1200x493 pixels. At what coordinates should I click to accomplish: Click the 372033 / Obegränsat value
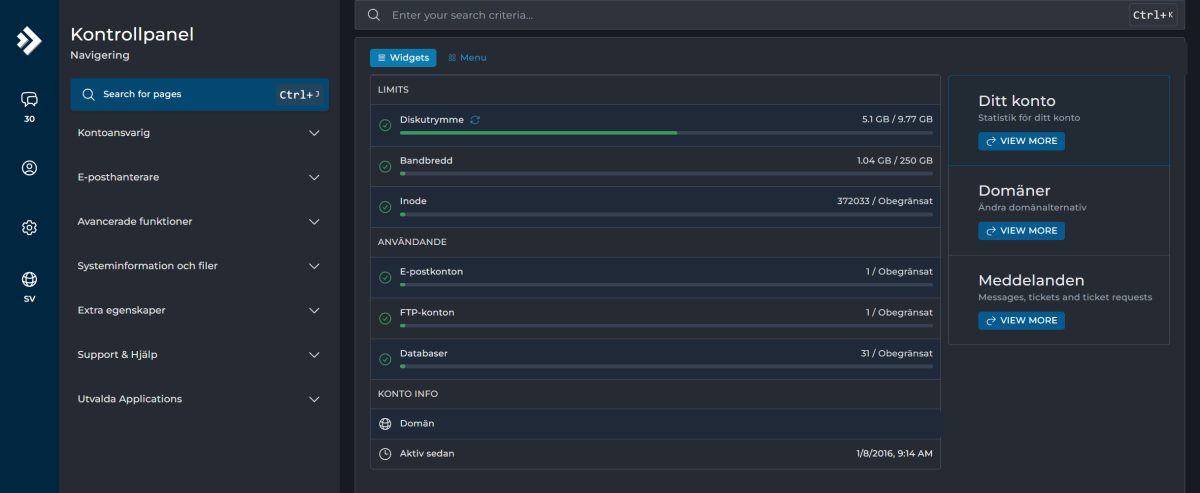(885, 201)
